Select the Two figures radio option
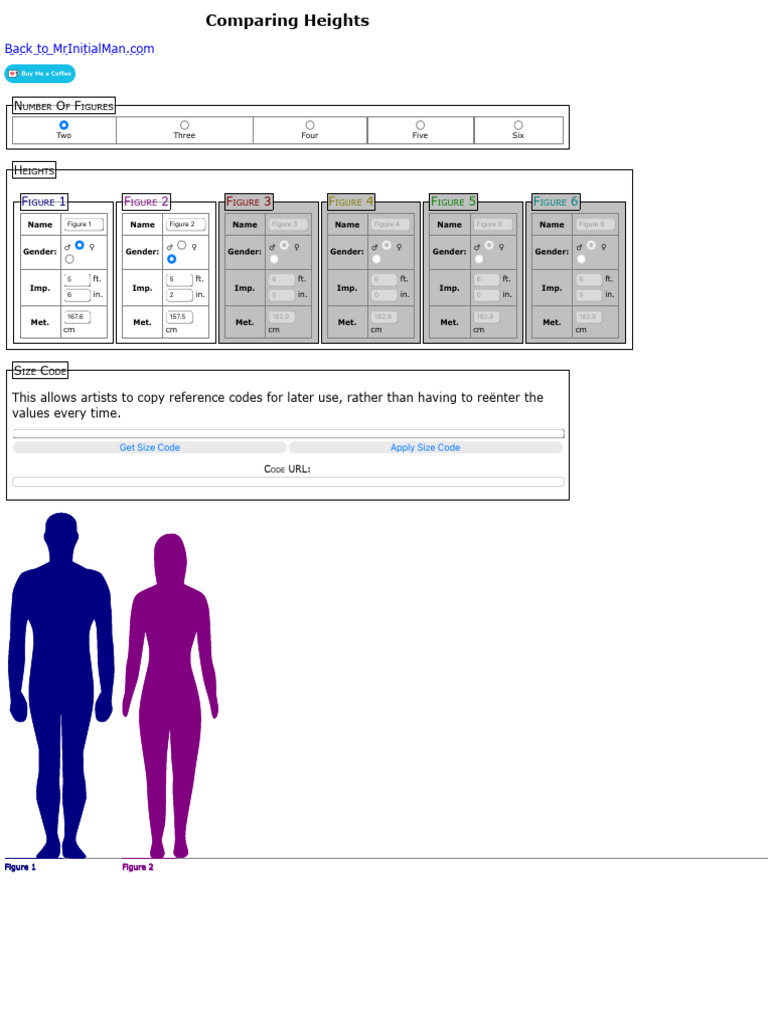Viewport: 768px width, 1024px height. pos(63,125)
